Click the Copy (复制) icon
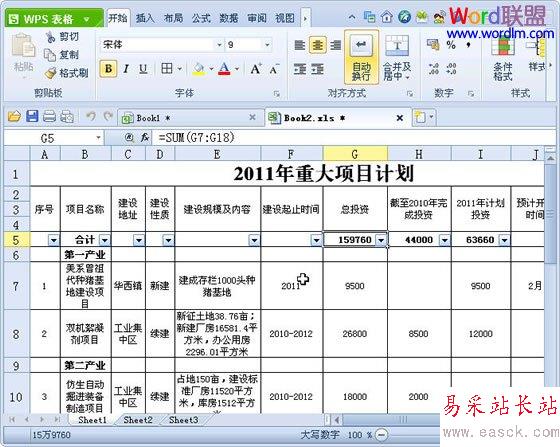The image size is (560, 447). (x=50, y=55)
